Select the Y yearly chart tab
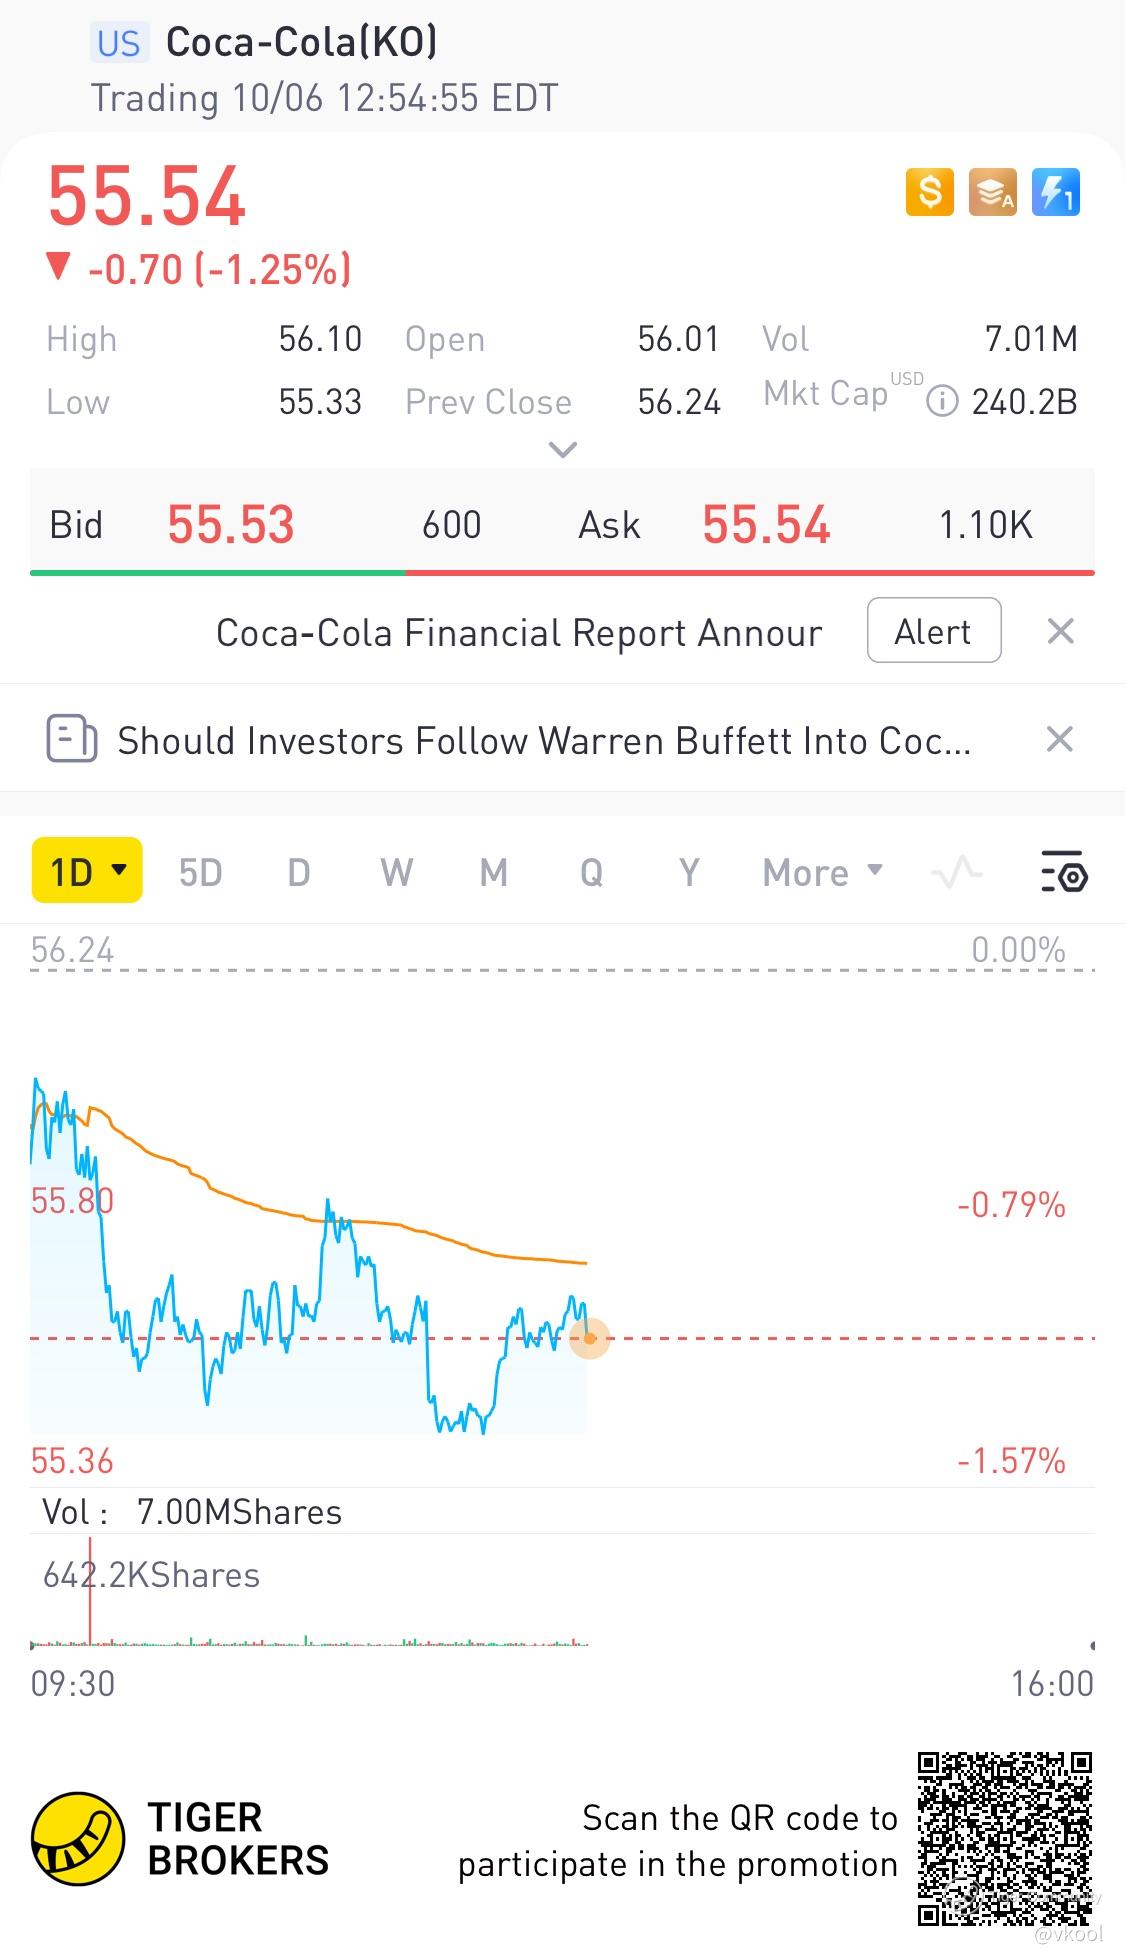1125x1959 pixels. pos(689,872)
